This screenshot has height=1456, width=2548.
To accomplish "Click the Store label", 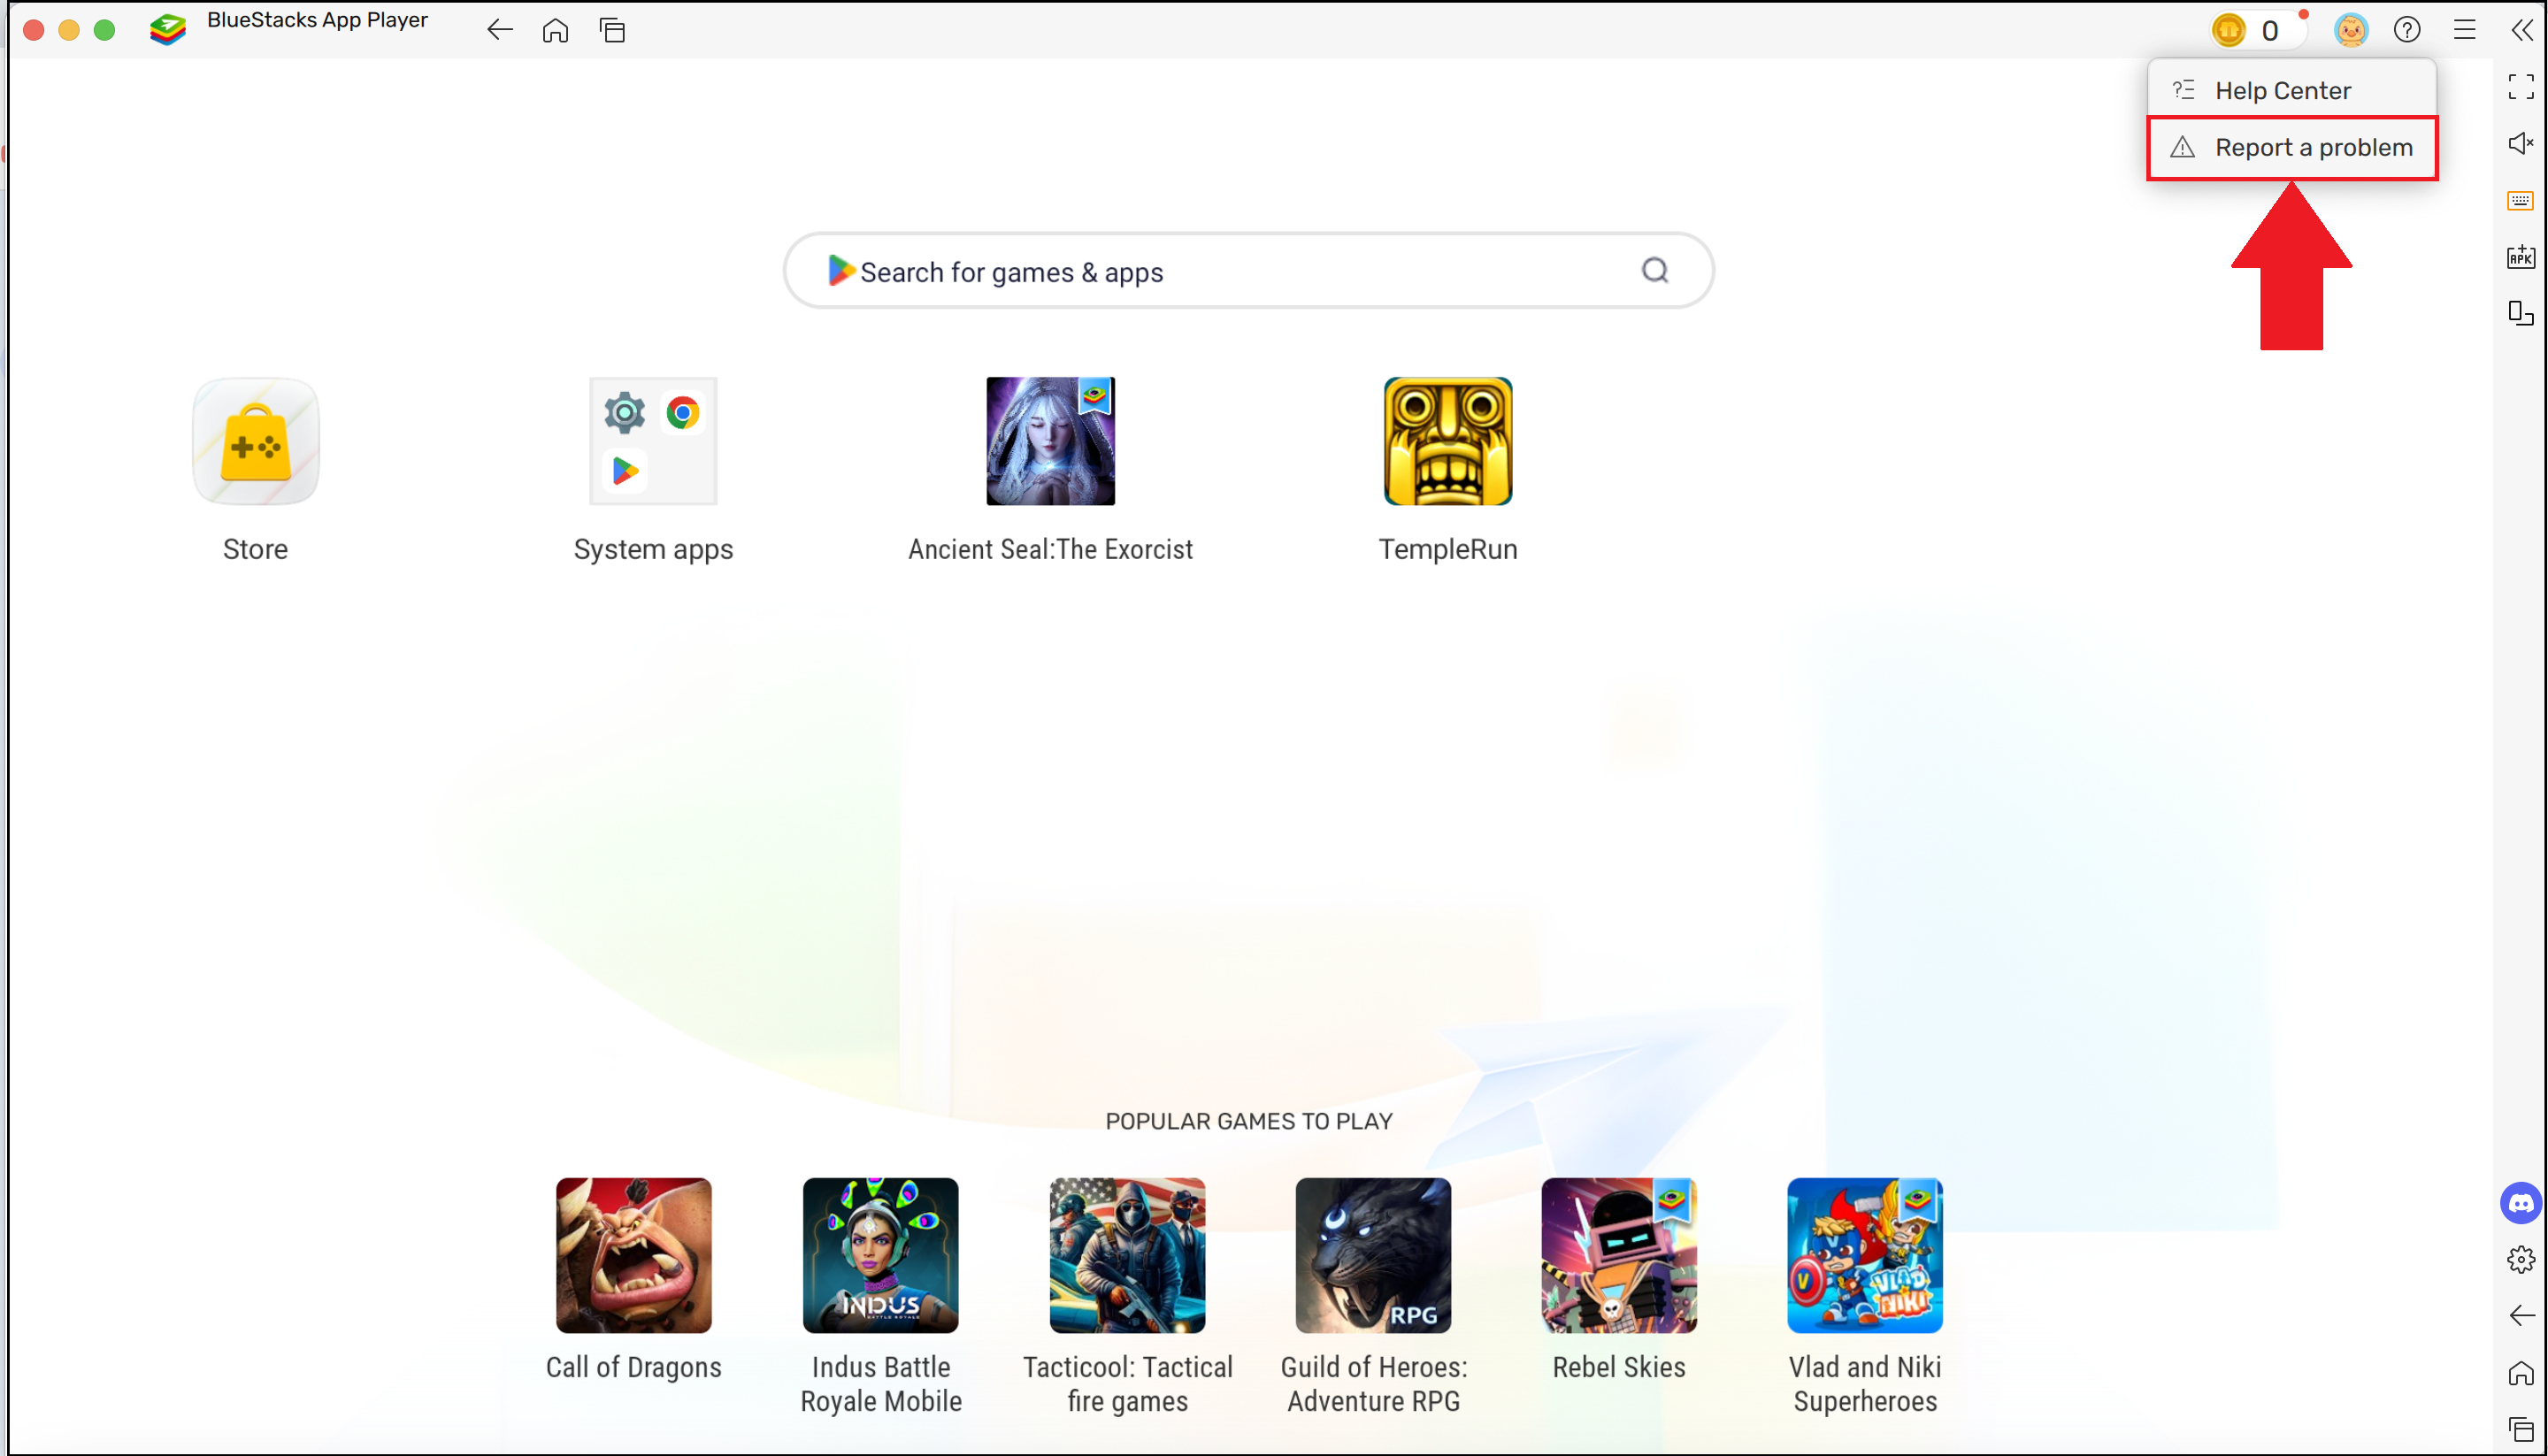I will (256, 549).
